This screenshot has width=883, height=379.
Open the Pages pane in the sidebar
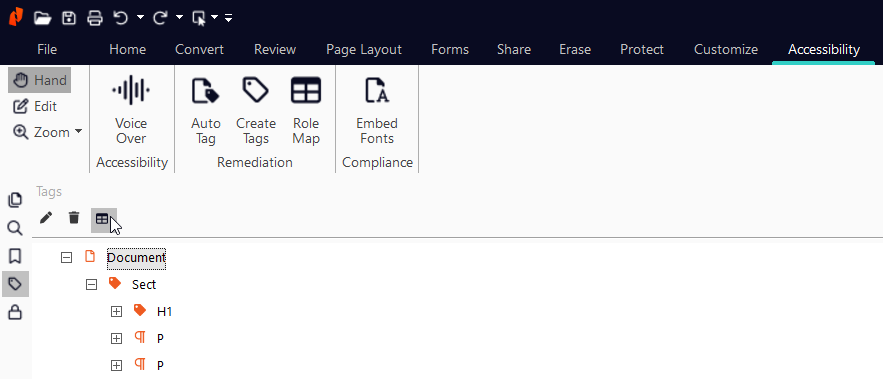[15, 200]
